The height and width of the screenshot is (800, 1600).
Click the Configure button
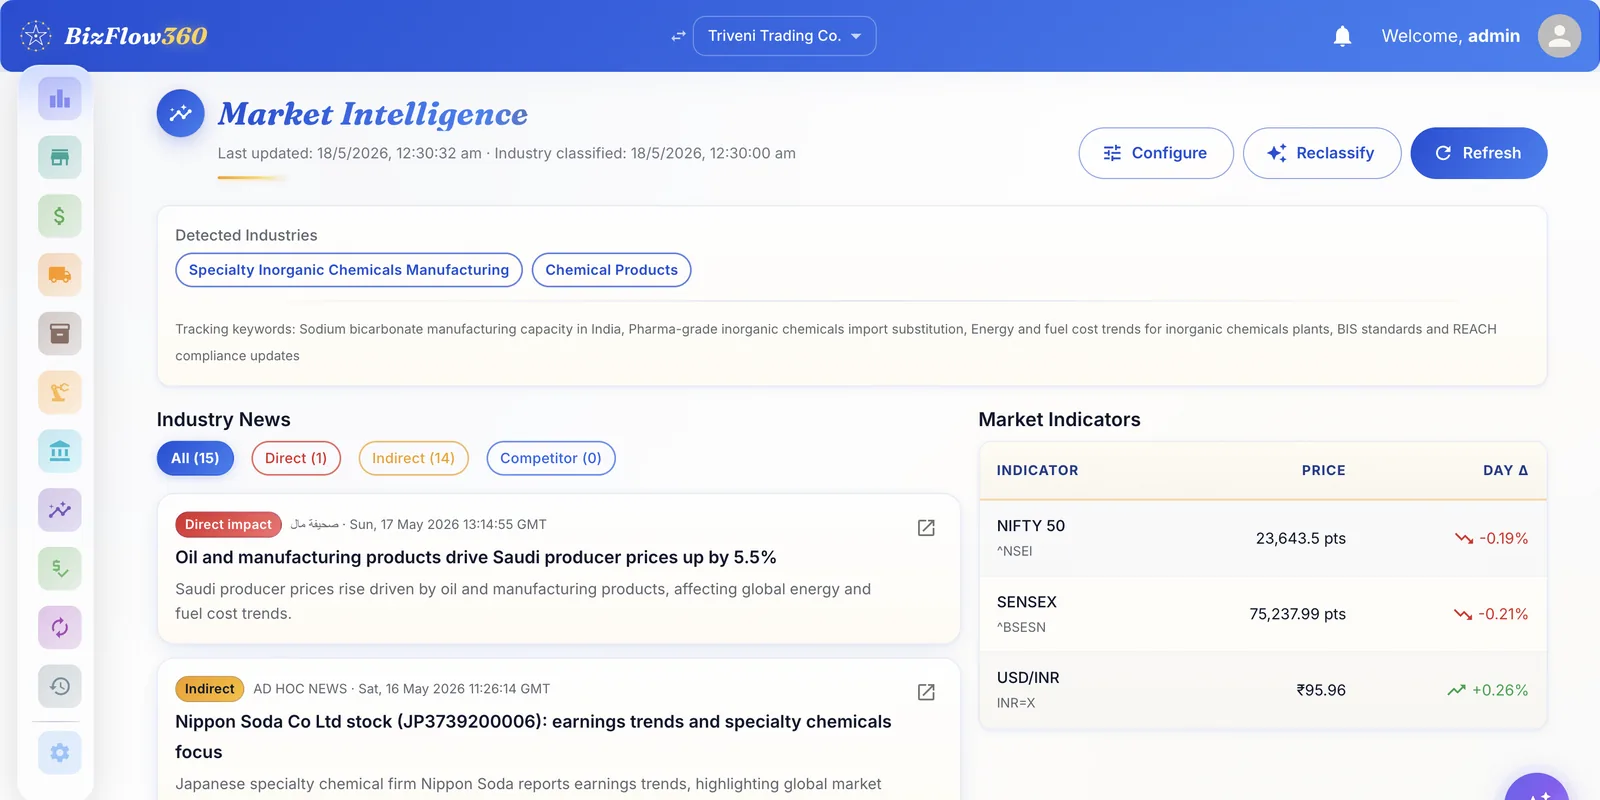coord(1156,153)
